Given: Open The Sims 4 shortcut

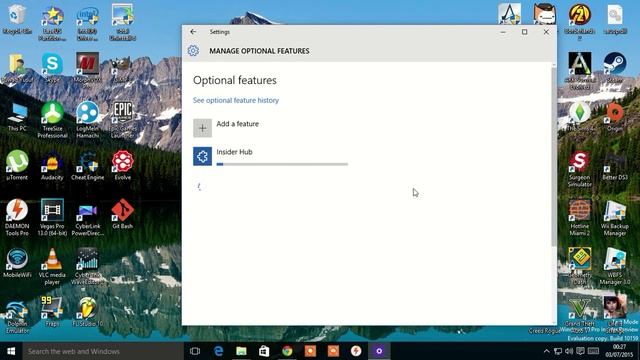Looking at the screenshot, I should coord(580,117).
